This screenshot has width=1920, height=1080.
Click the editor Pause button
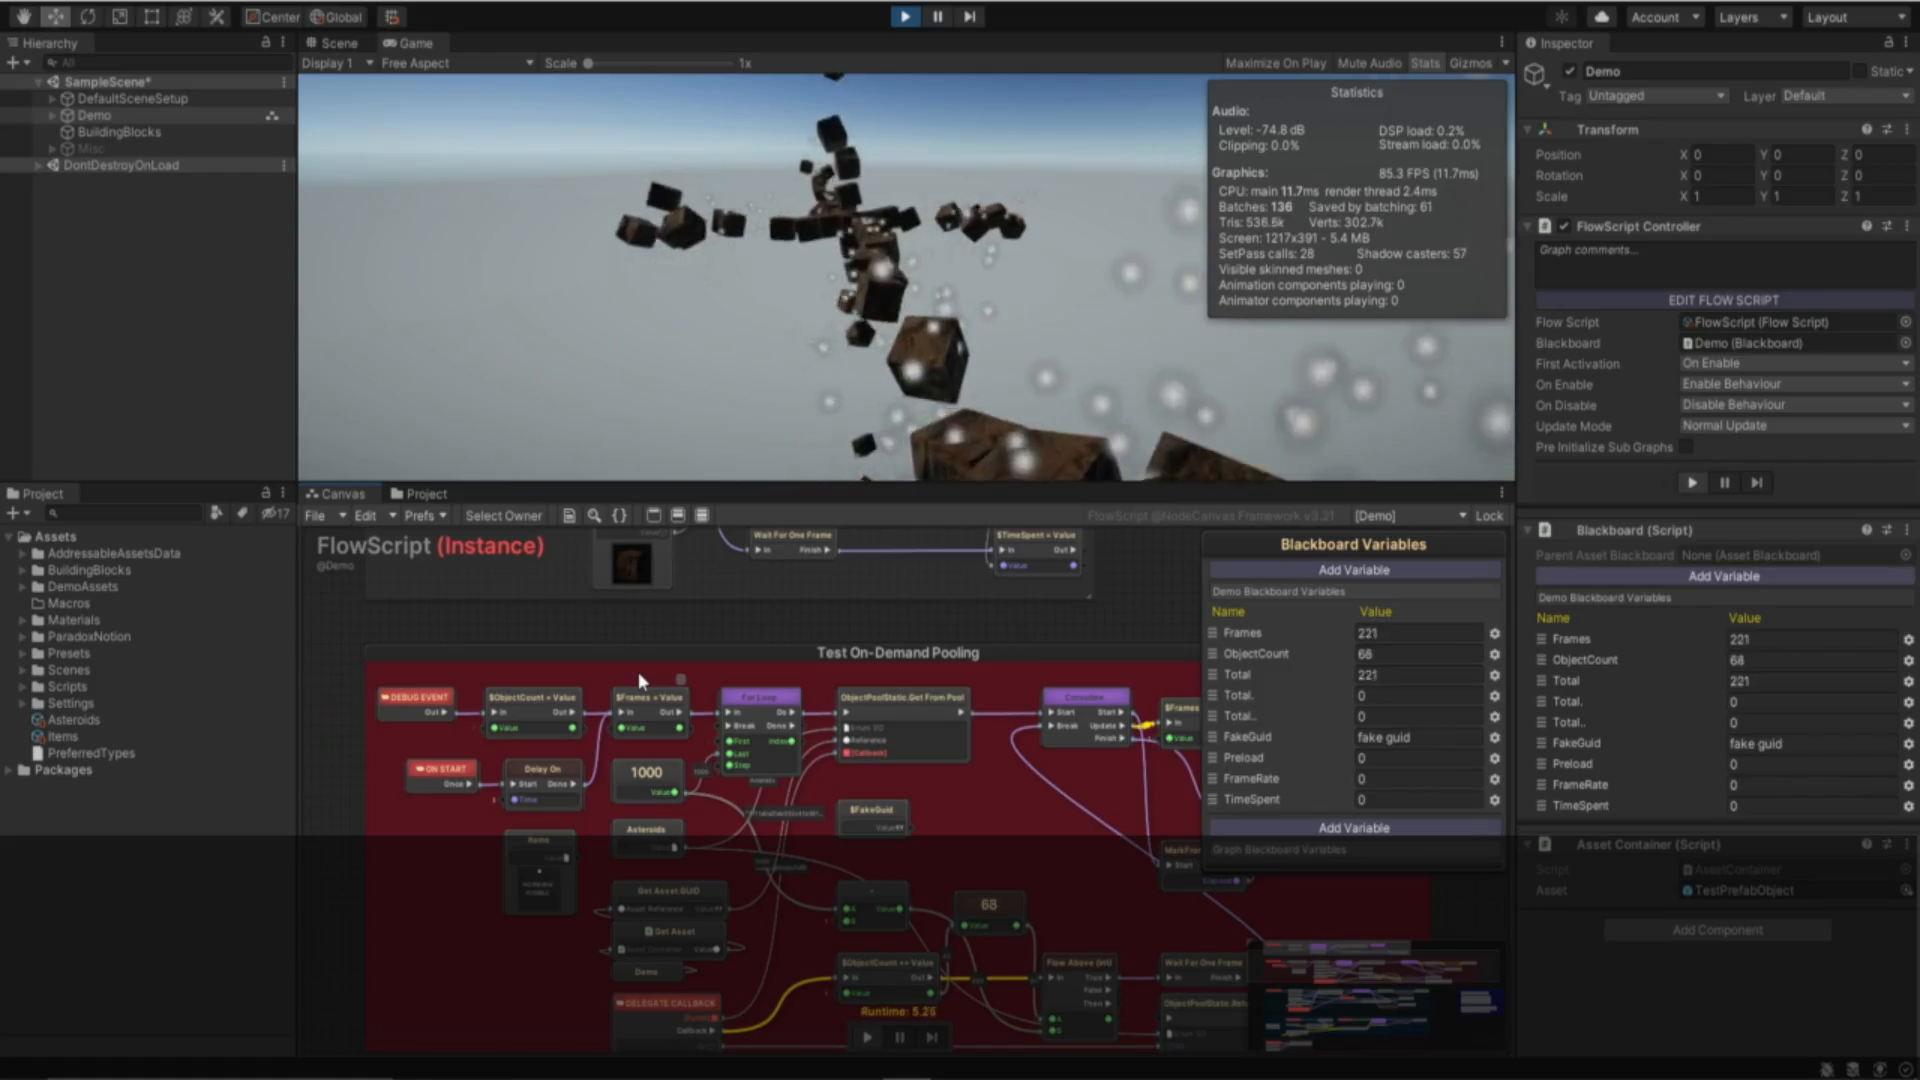[937, 17]
